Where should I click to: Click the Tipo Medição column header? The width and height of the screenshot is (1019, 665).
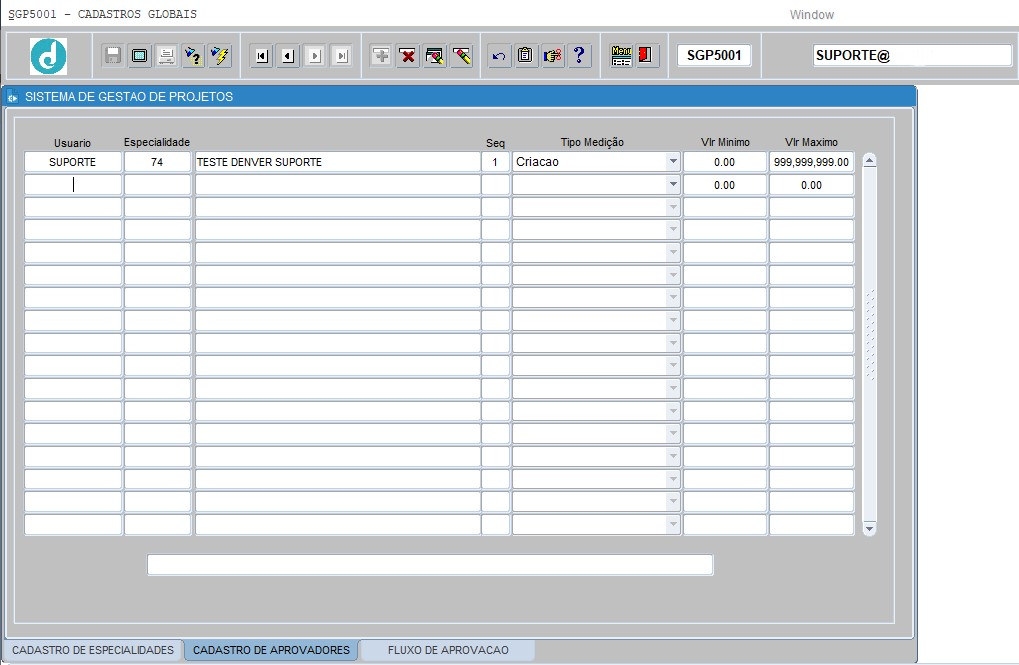coord(592,142)
